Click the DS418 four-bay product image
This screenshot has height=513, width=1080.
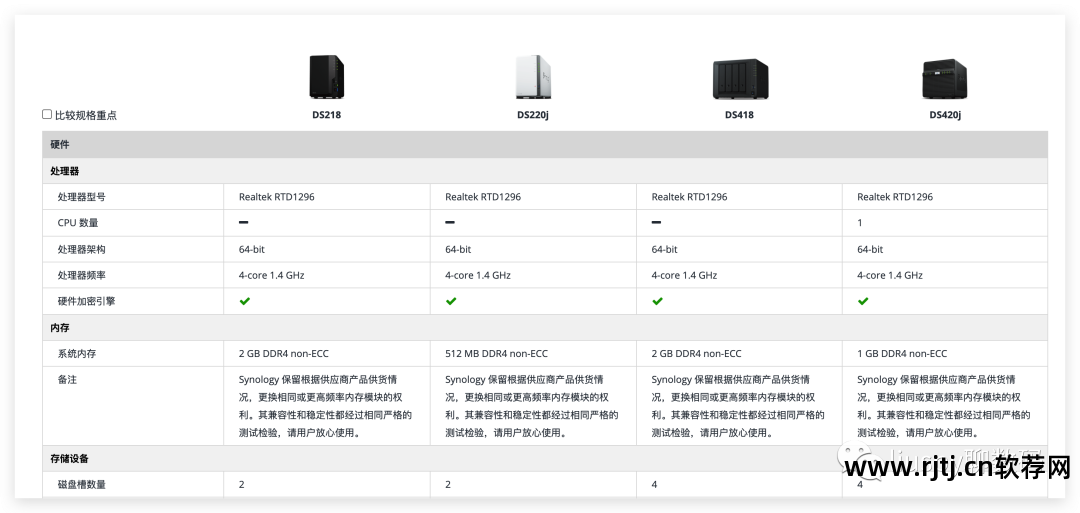coord(739,79)
